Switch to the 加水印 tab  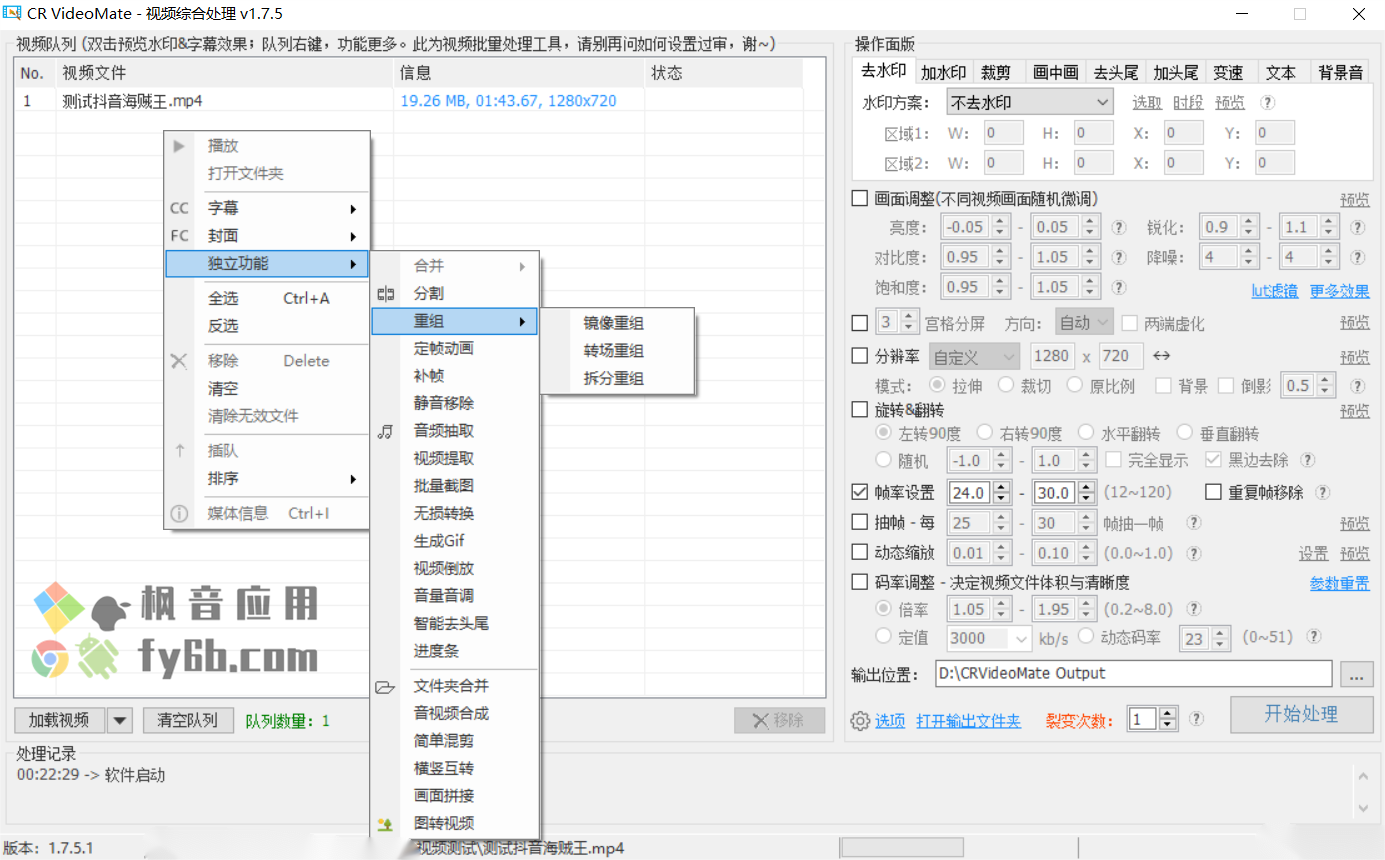[x=943, y=72]
